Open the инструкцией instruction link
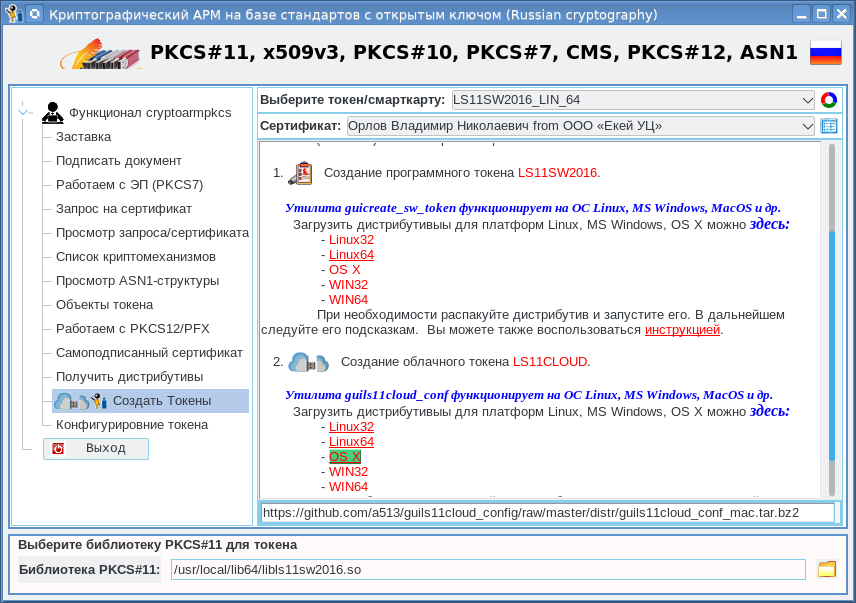Viewport: 856px width, 603px height. click(x=682, y=330)
